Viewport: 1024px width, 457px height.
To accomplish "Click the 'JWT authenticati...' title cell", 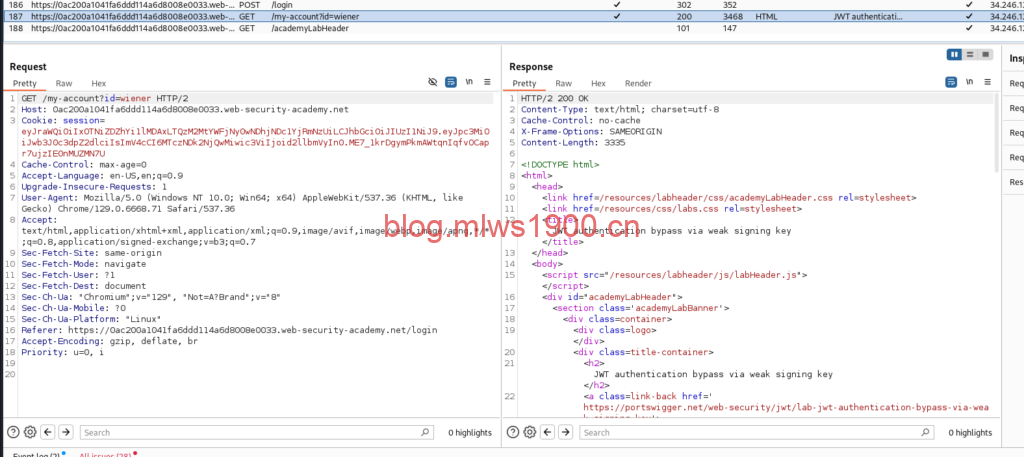I will [x=869, y=16].
